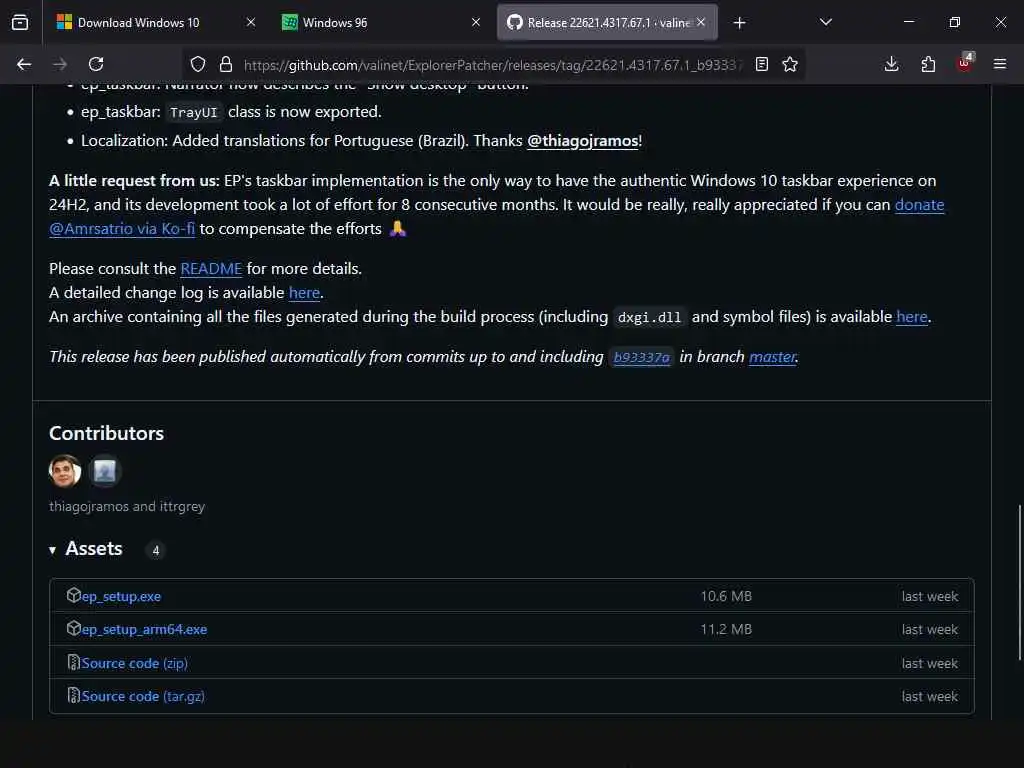Click 'last week' in the ep_setup.exe row
This screenshot has width=1024, height=768.
930,596
